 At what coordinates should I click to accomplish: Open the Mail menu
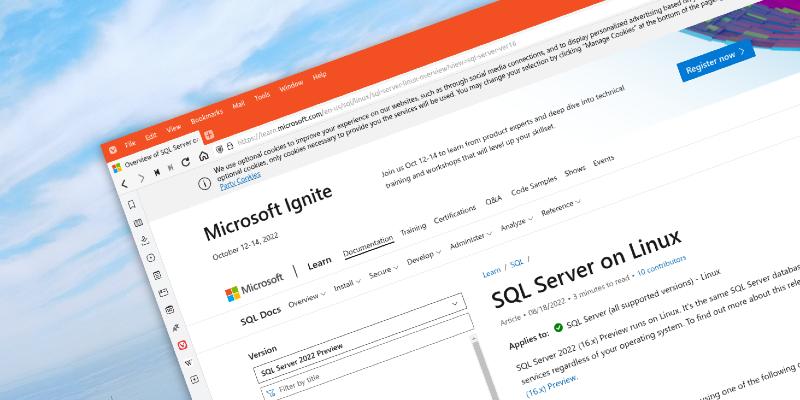pyautogui.click(x=239, y=105)
